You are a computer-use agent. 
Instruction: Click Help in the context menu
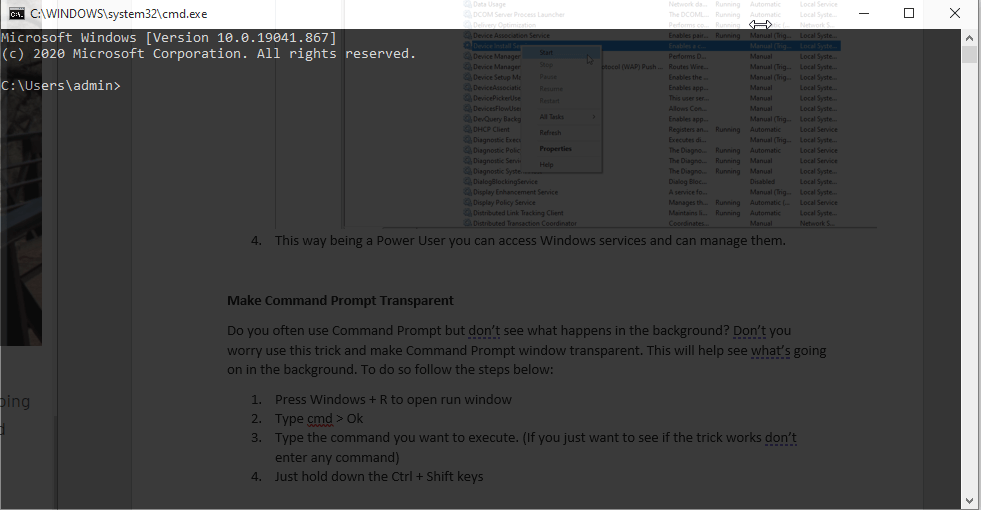[x=546, y=164]
